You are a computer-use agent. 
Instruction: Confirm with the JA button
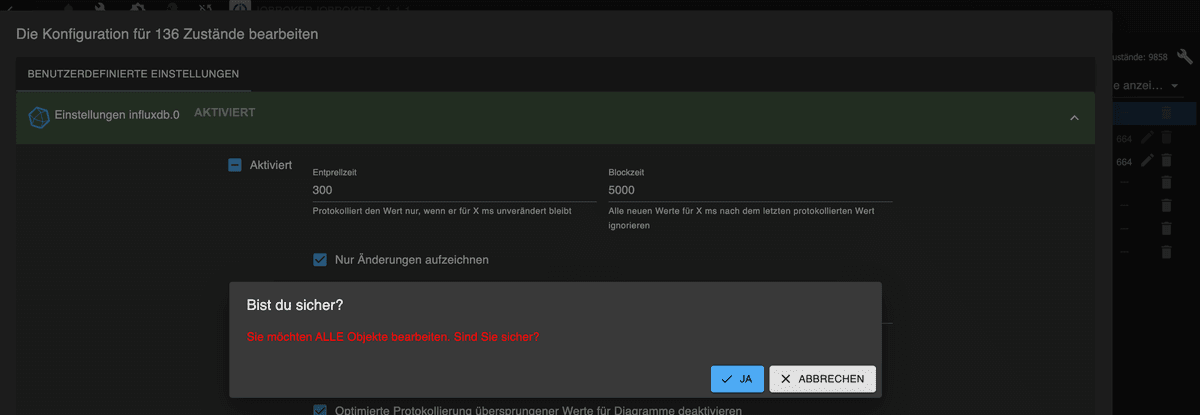pyautogui.click(x=737, y=379)
